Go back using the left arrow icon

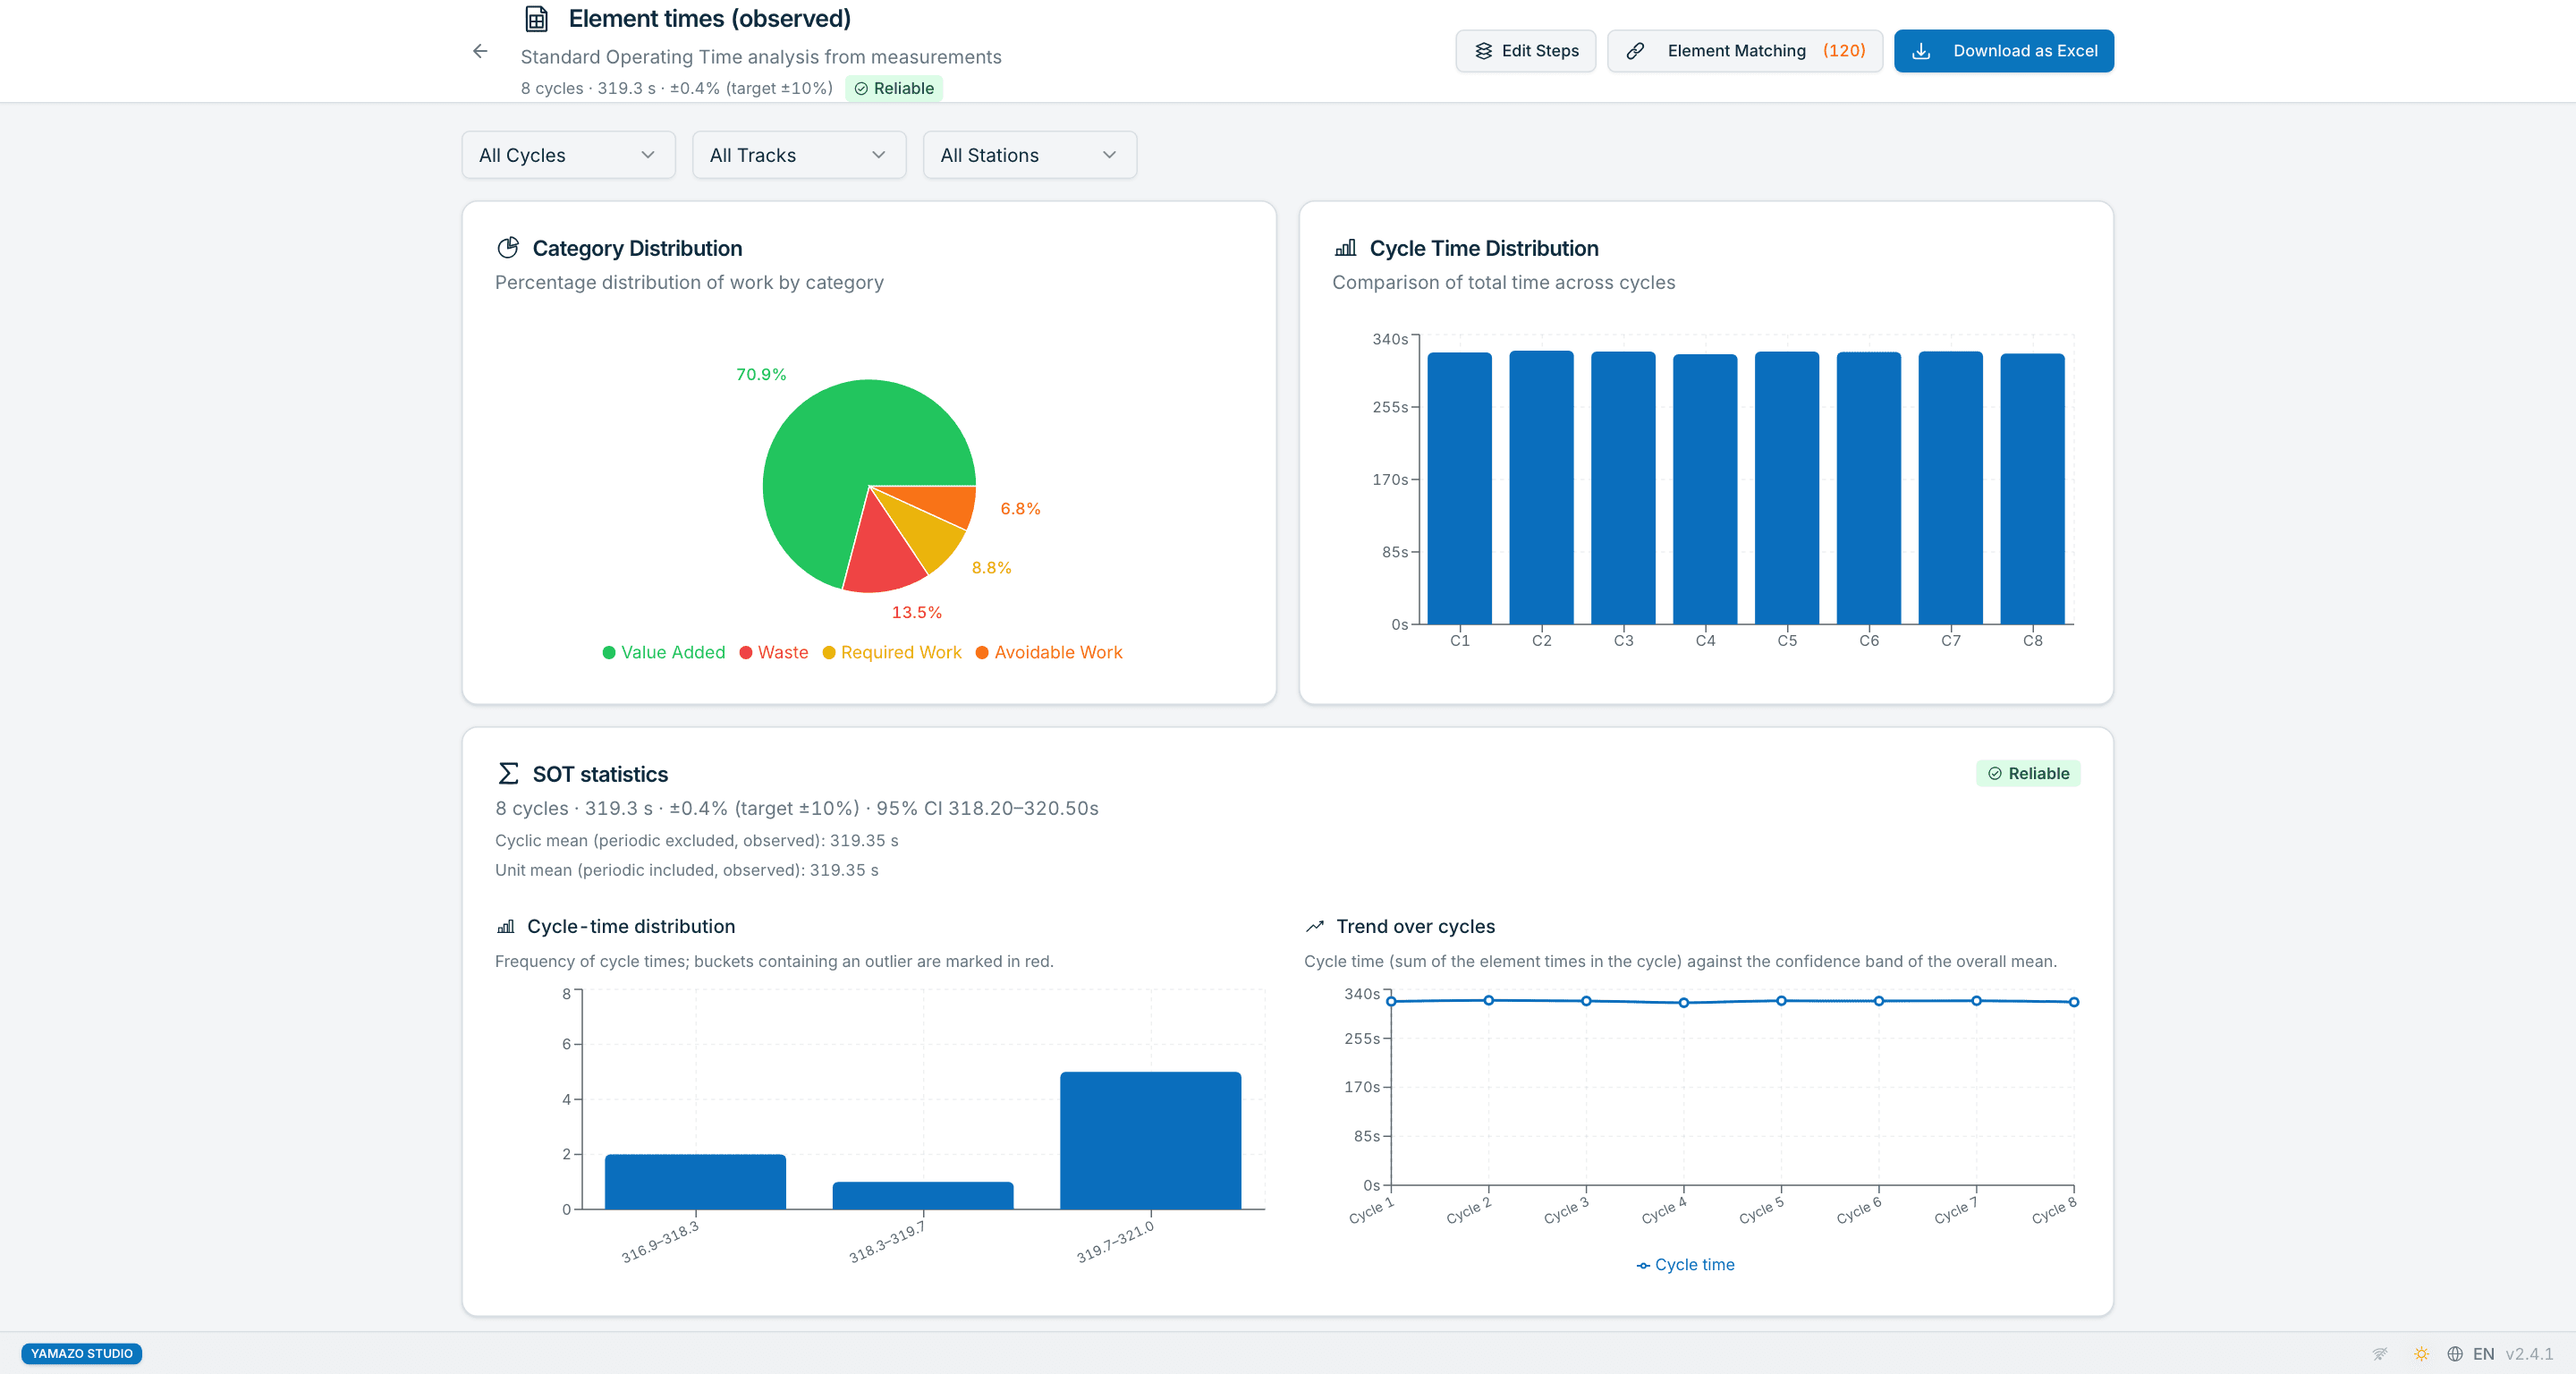pos(480,51)
